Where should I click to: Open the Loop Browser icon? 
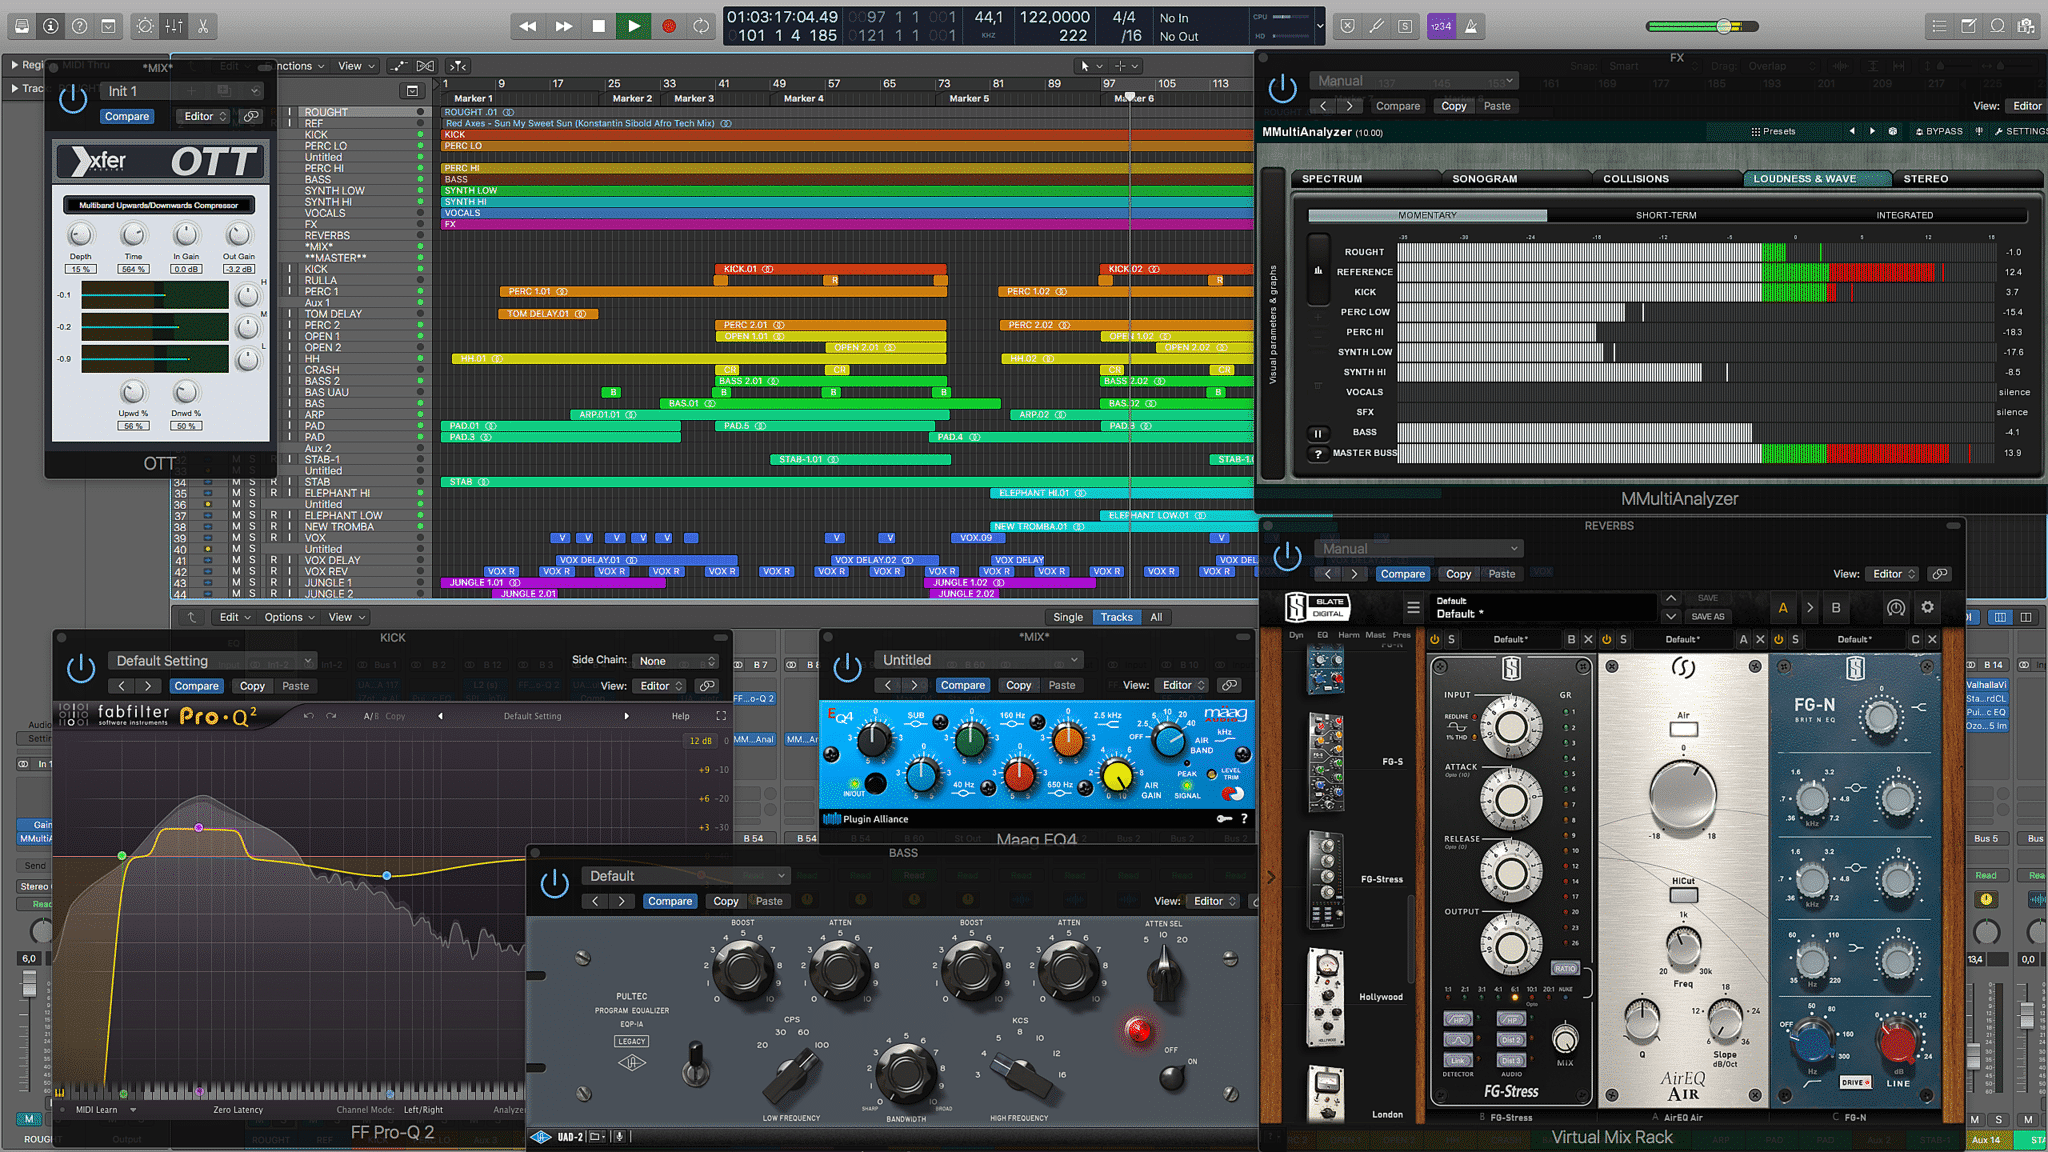tap(1997, 26)
